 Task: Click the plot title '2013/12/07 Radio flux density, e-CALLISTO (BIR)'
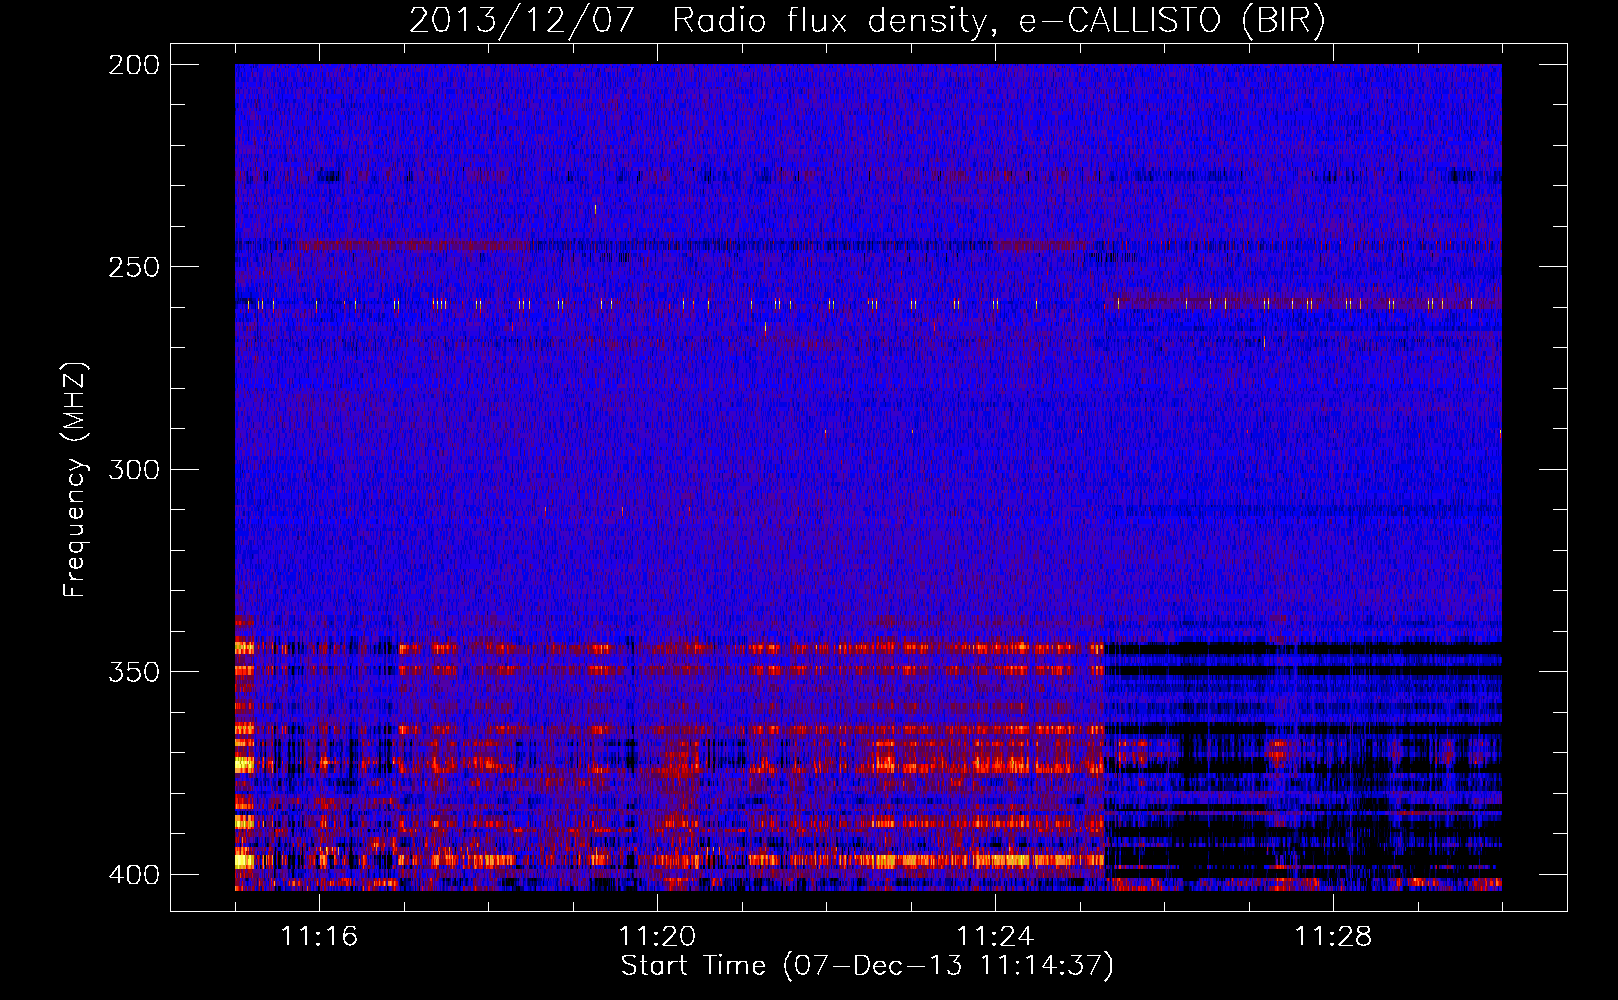click(867, 21)
